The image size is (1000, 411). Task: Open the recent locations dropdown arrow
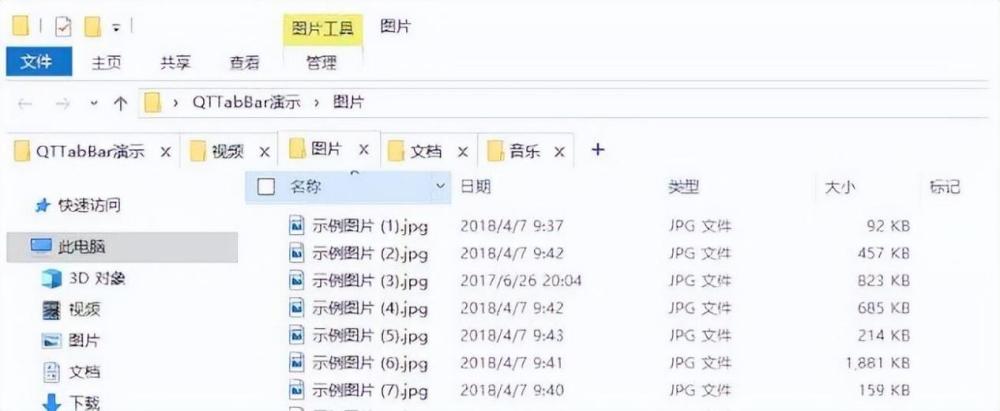pos(94,103)
